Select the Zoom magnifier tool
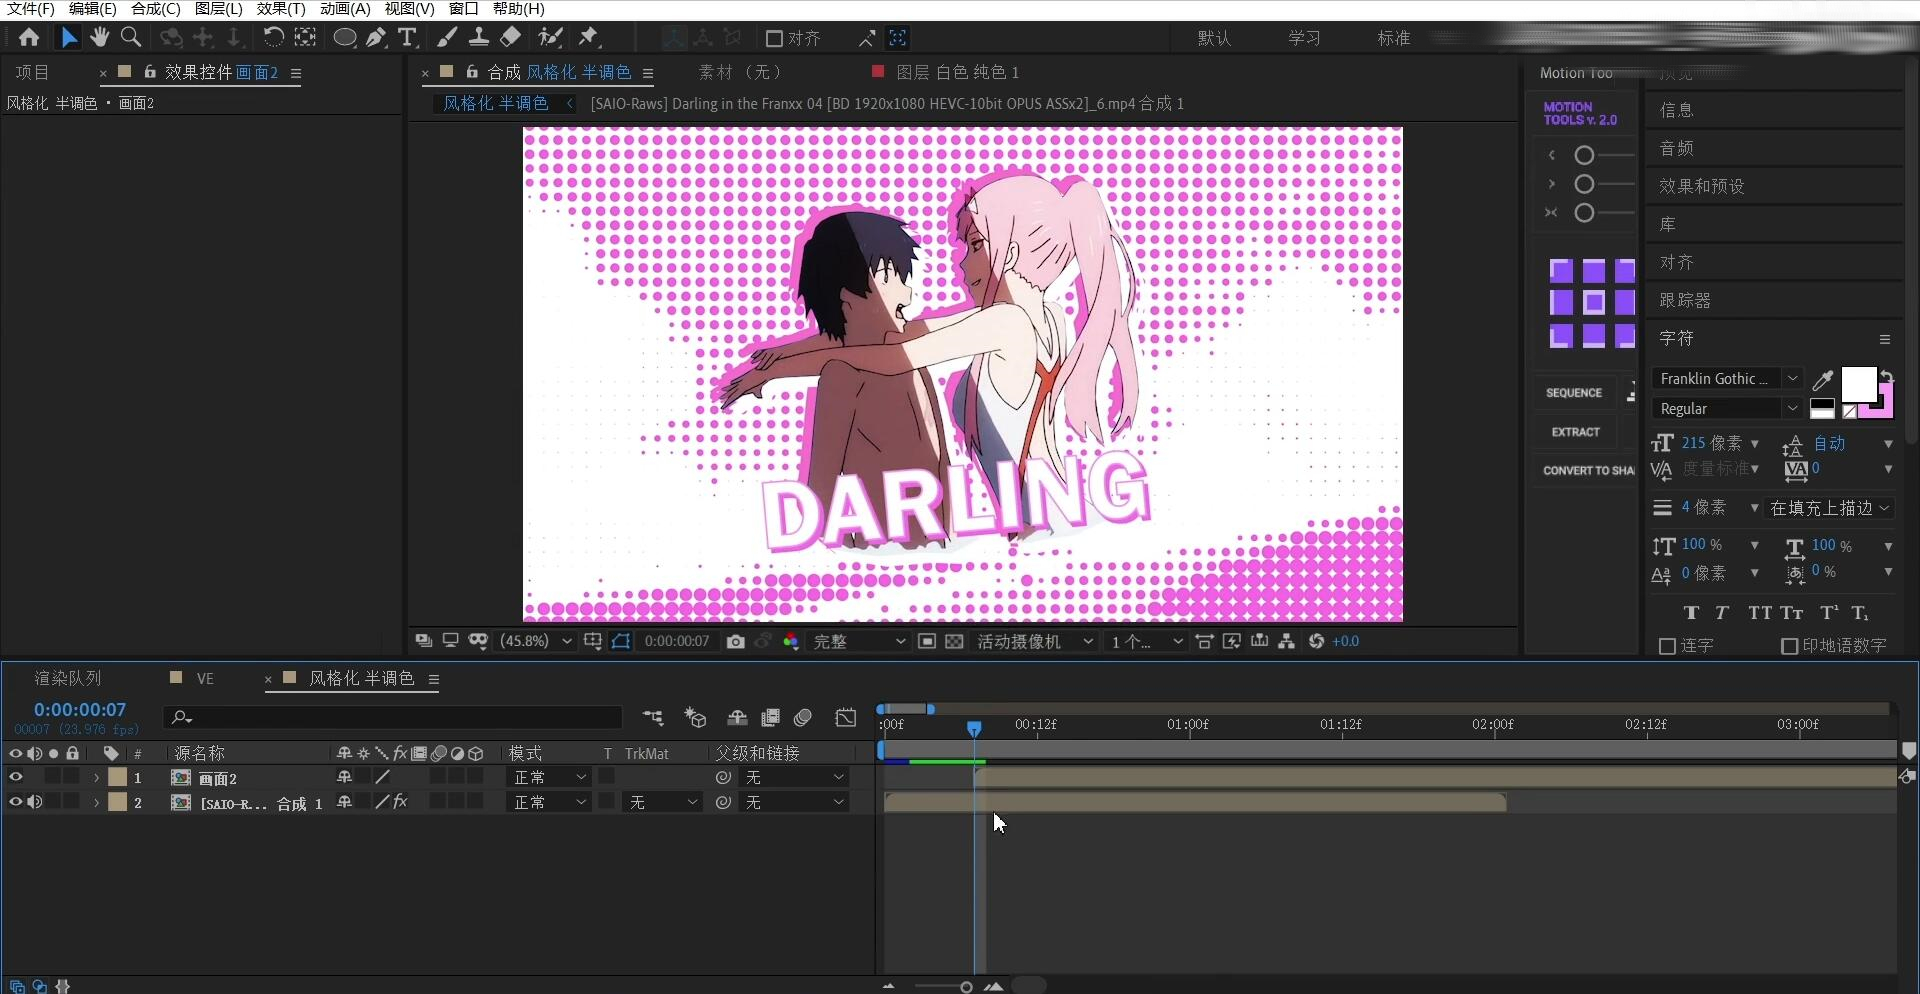Viewport: 1920px width, 994px height. click(x=130, y=38)
